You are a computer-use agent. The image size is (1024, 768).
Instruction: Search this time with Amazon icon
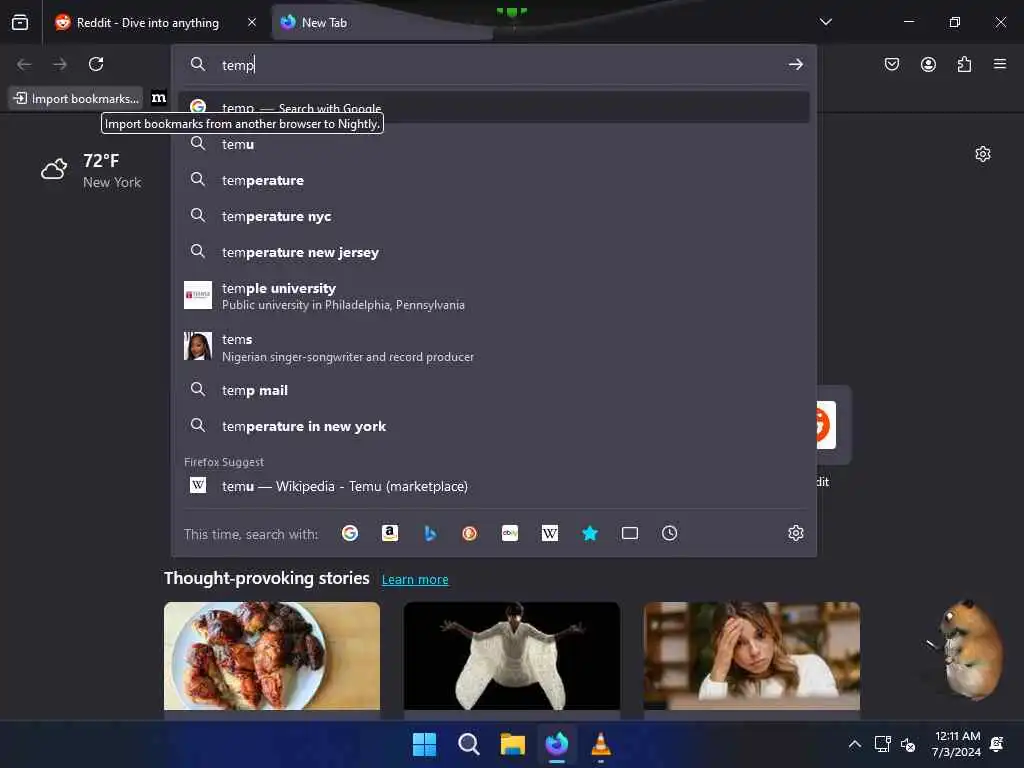390,534
